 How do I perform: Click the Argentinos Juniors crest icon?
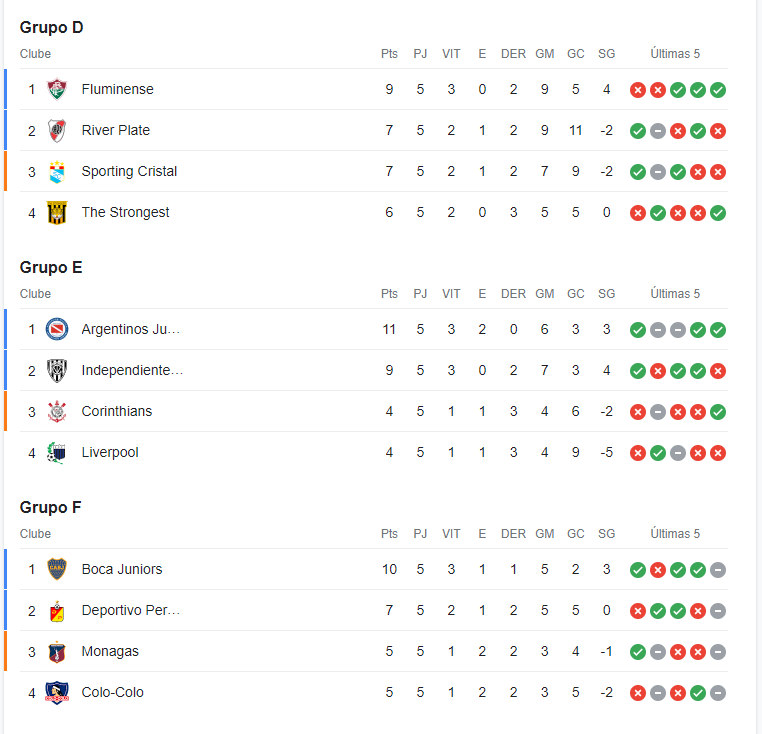click(57, 329)
